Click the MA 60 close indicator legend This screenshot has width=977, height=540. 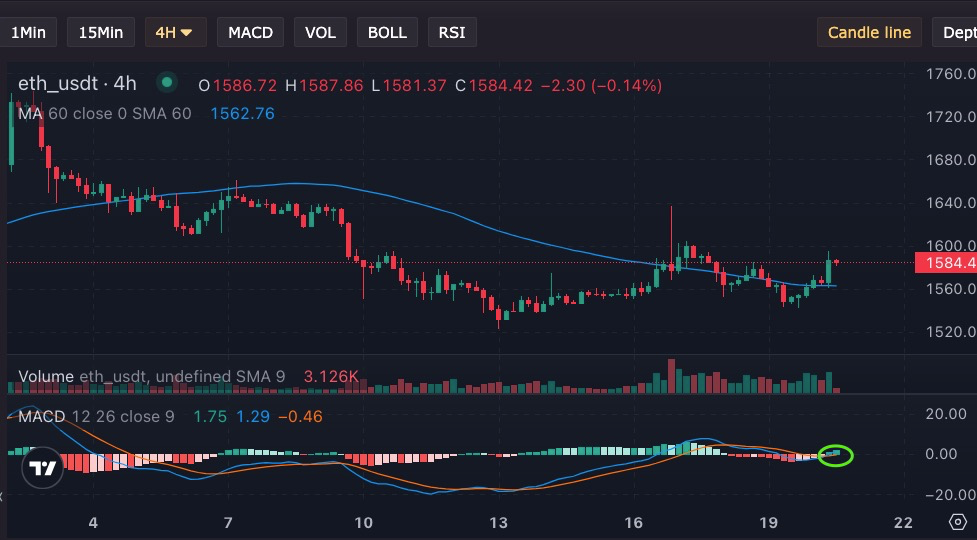[105, 113]
